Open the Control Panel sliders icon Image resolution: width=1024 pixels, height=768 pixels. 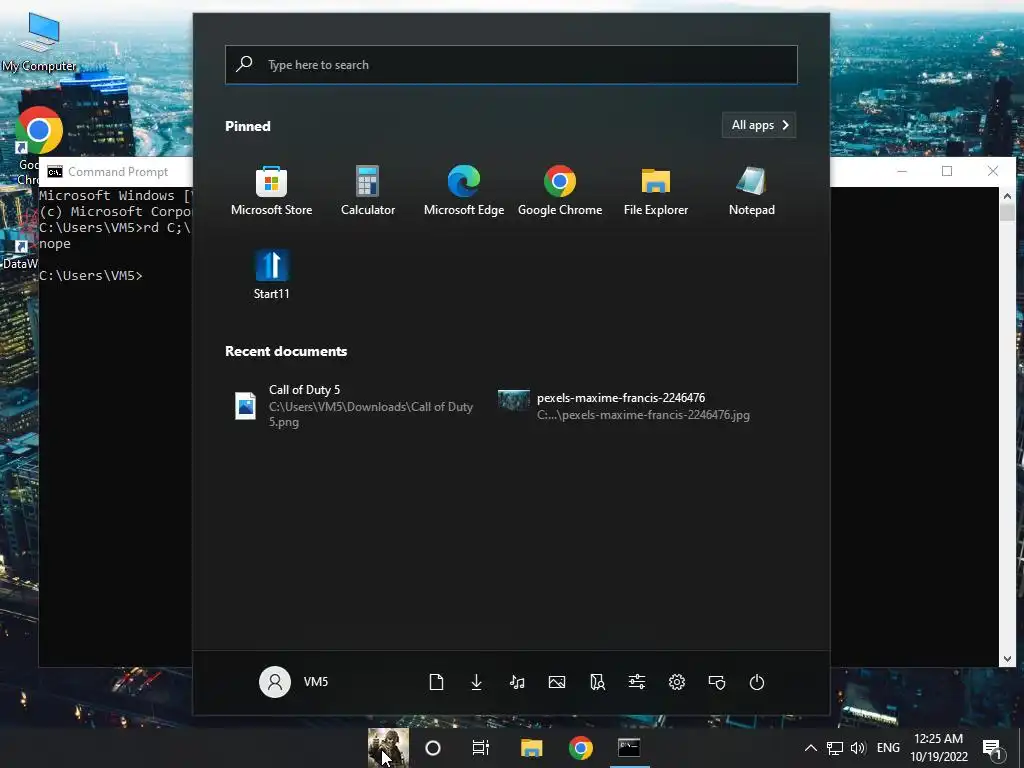[x=637, y=682]
